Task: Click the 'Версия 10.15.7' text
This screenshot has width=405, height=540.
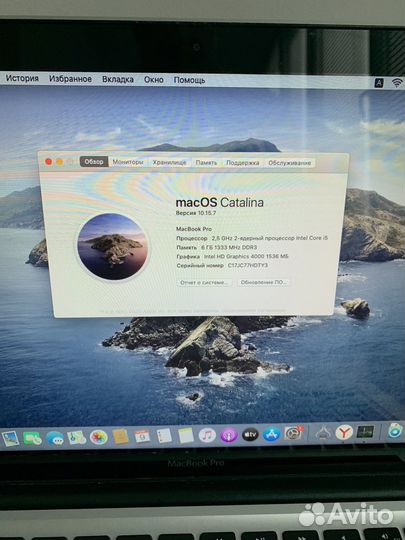Action: click(x=196, y=213)
